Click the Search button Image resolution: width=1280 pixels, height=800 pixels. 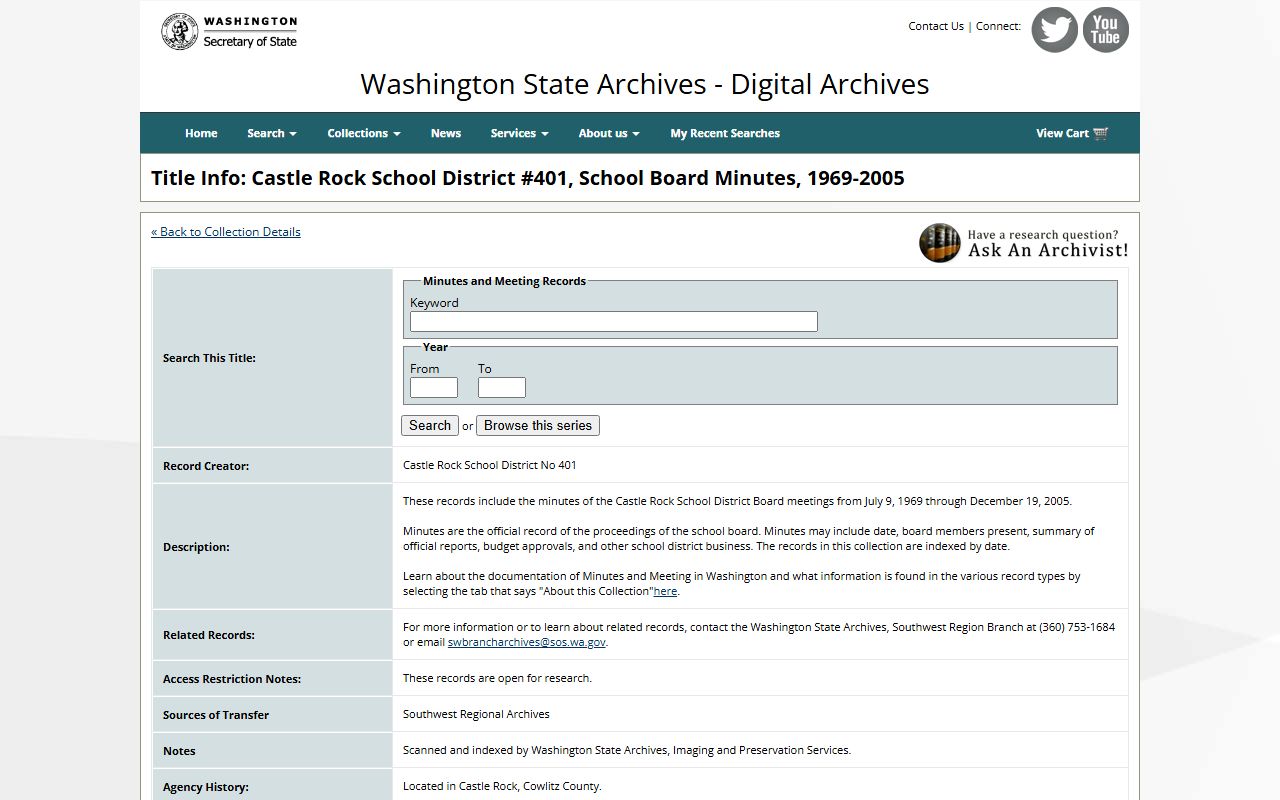click(430, 425)
